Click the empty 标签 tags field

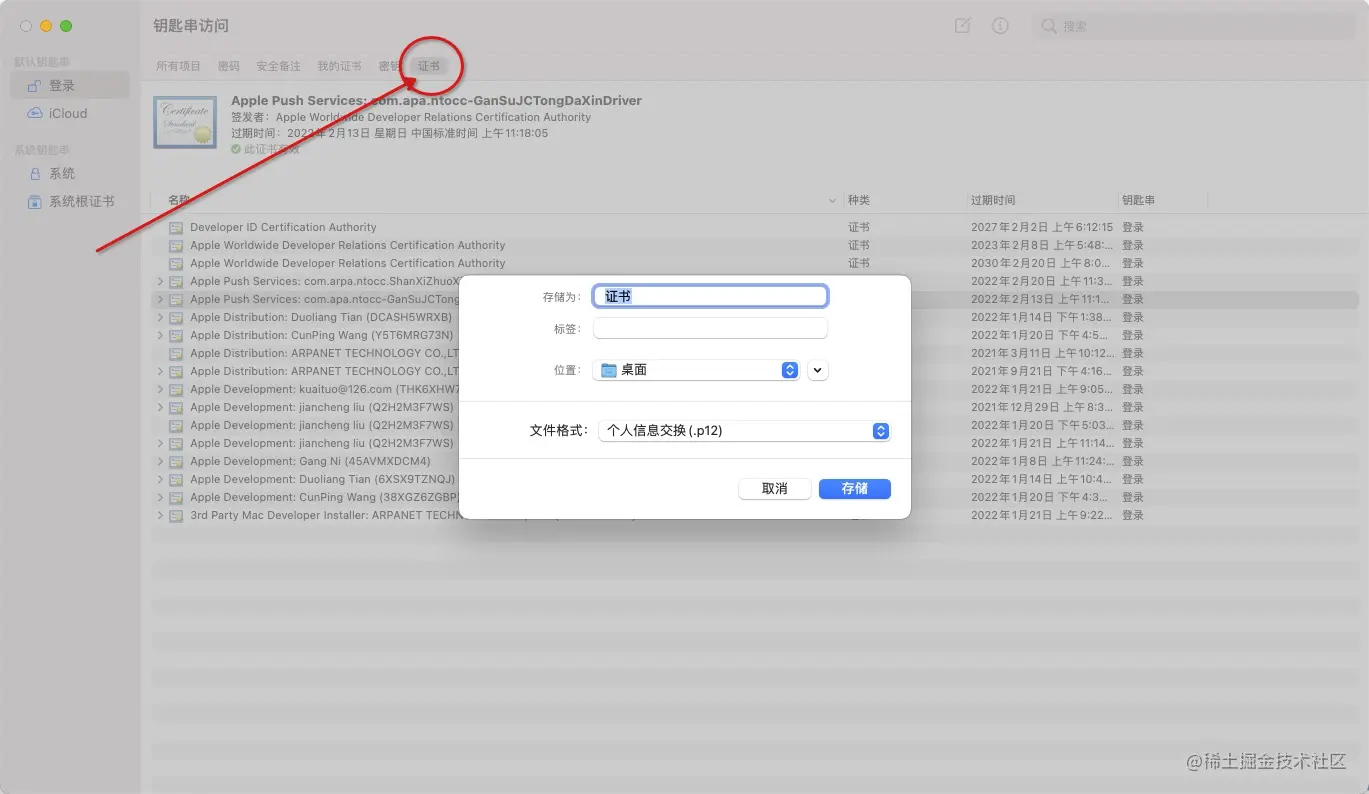[x=710, y=328]
